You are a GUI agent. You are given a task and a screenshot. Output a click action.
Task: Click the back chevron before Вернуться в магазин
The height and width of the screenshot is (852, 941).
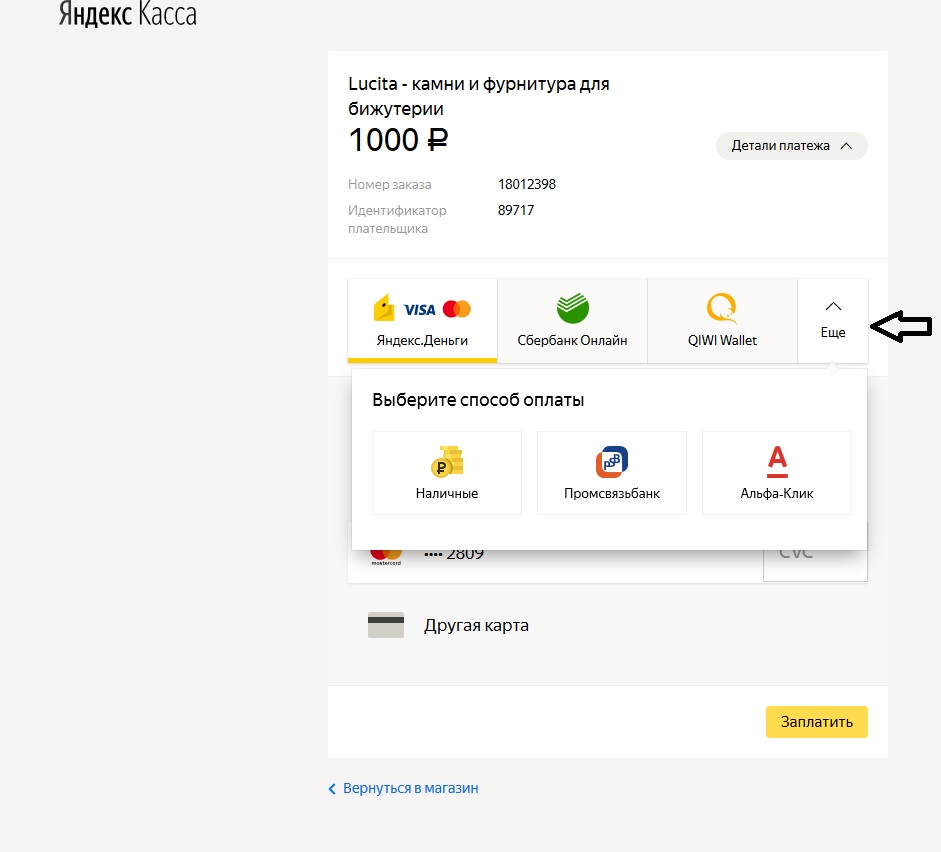[x=332, y=789]
